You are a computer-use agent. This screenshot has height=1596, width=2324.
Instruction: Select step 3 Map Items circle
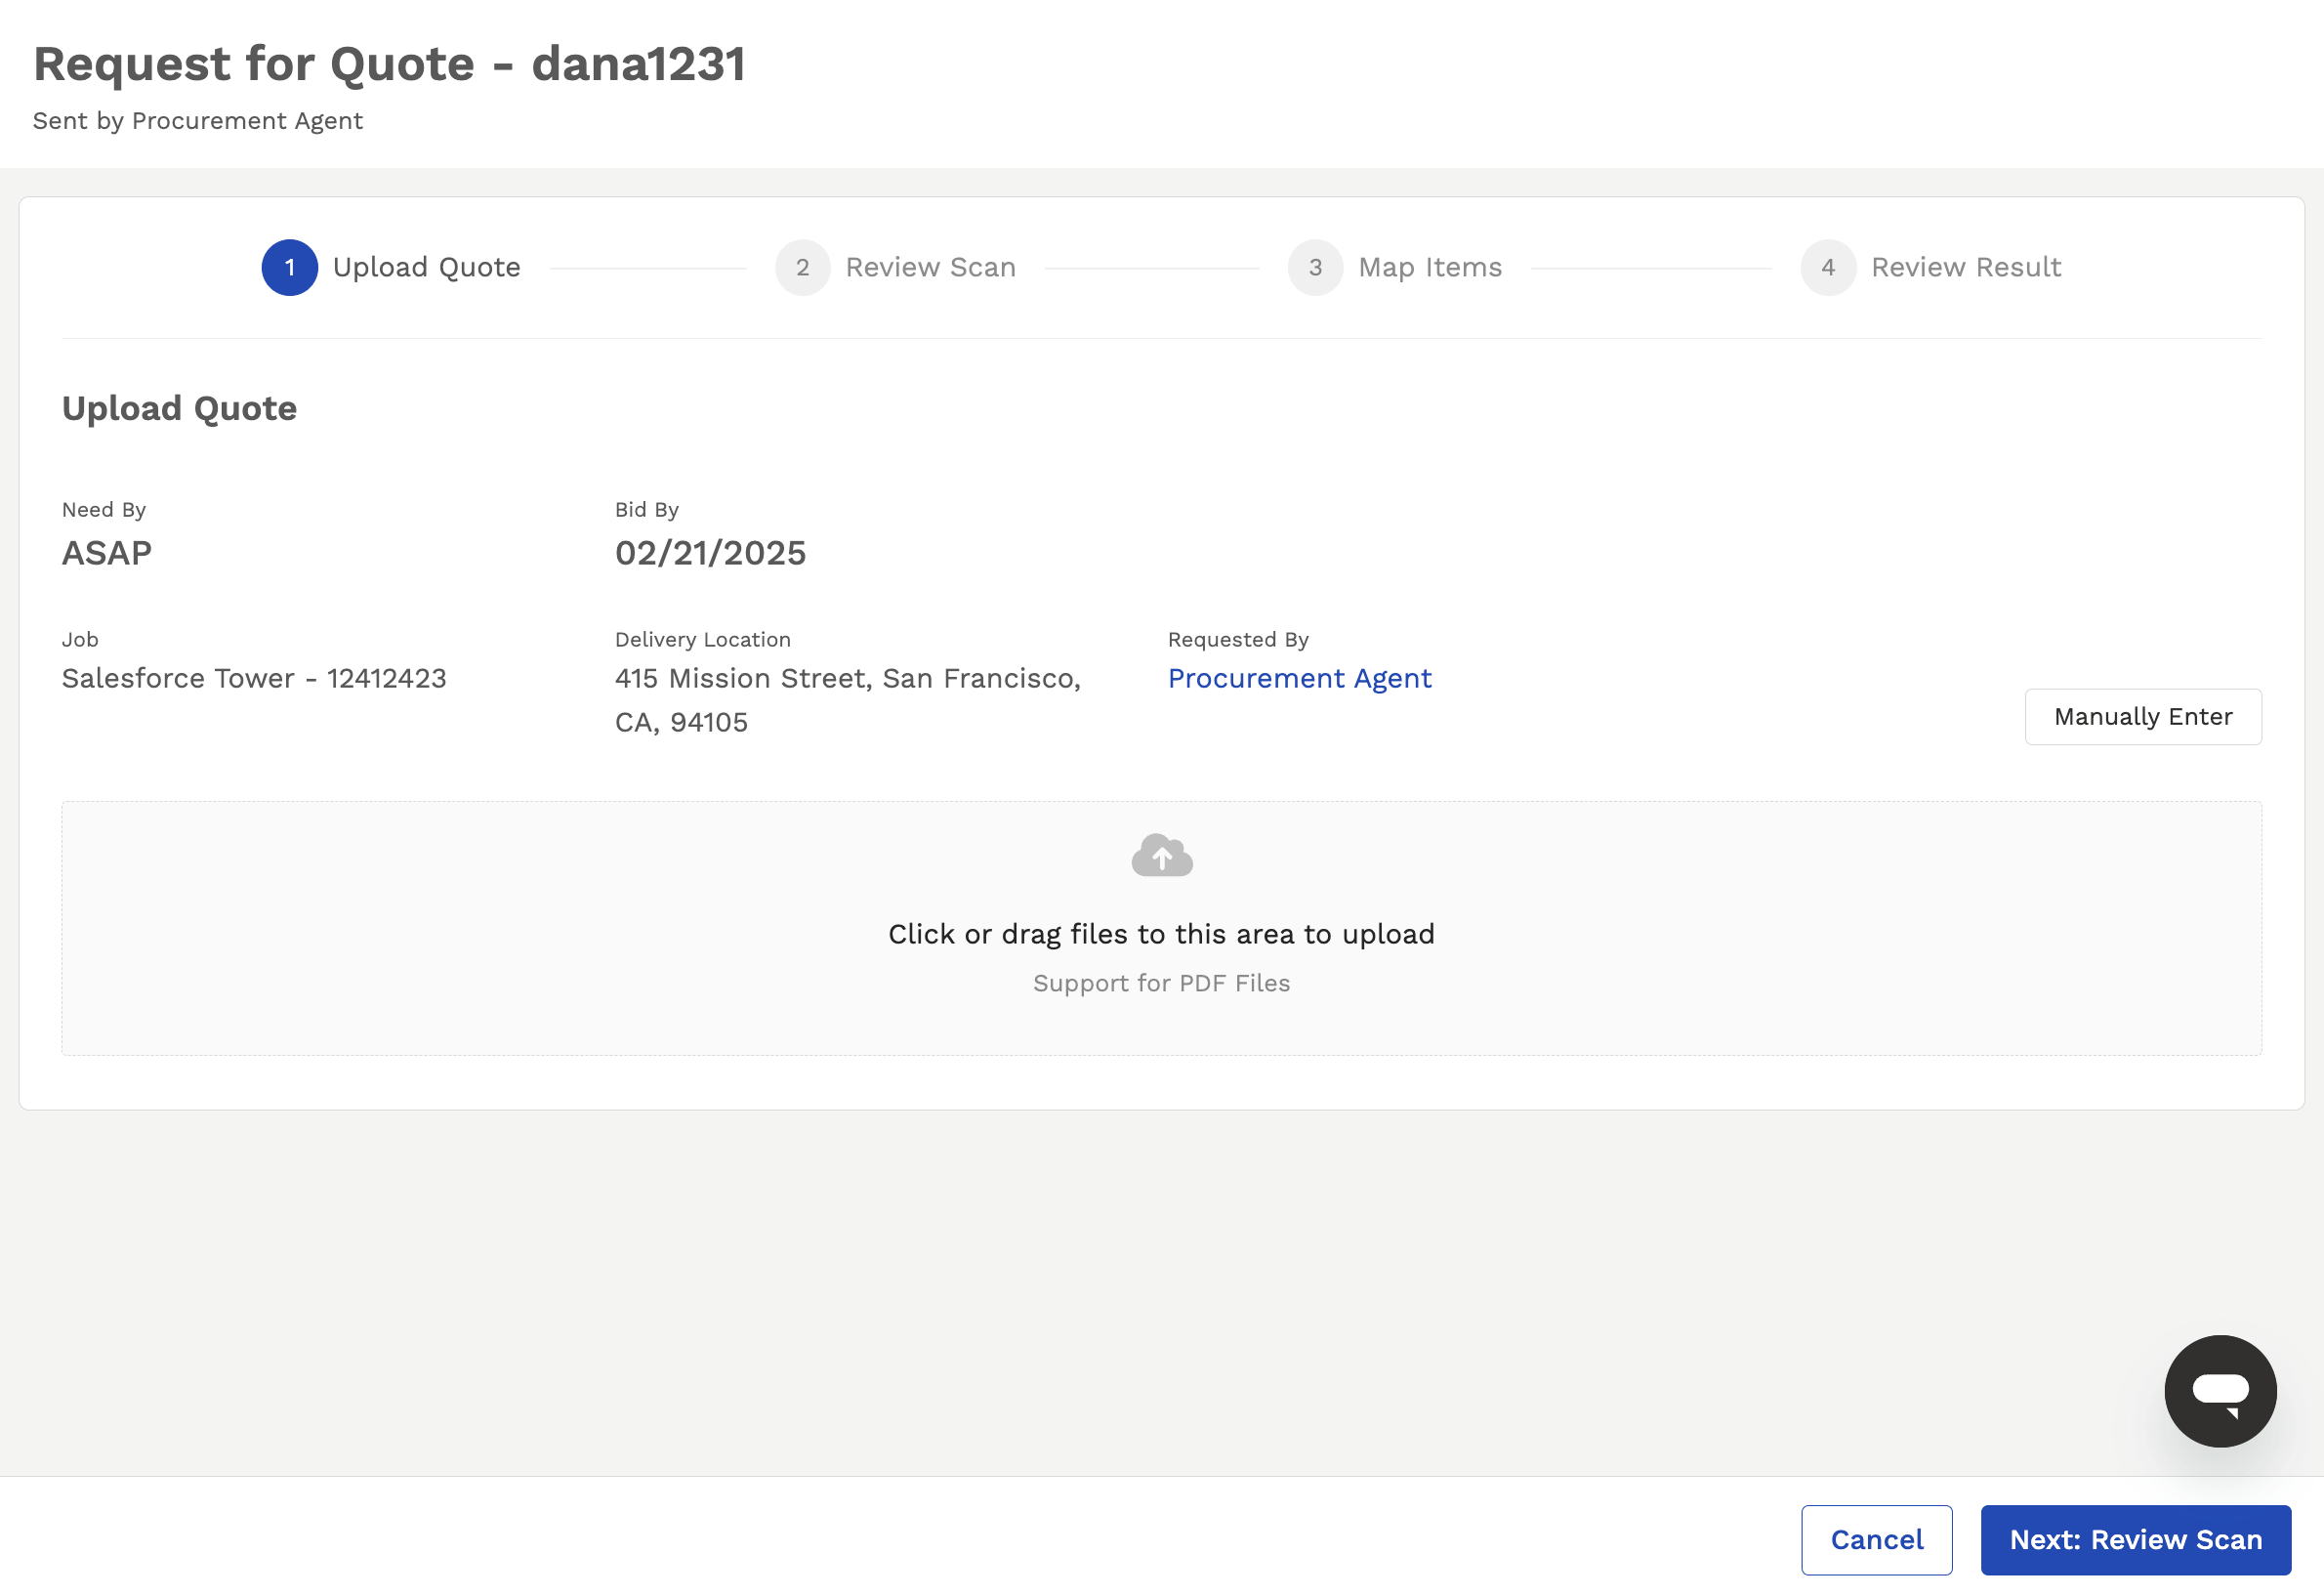click(x=1315, y=267)
